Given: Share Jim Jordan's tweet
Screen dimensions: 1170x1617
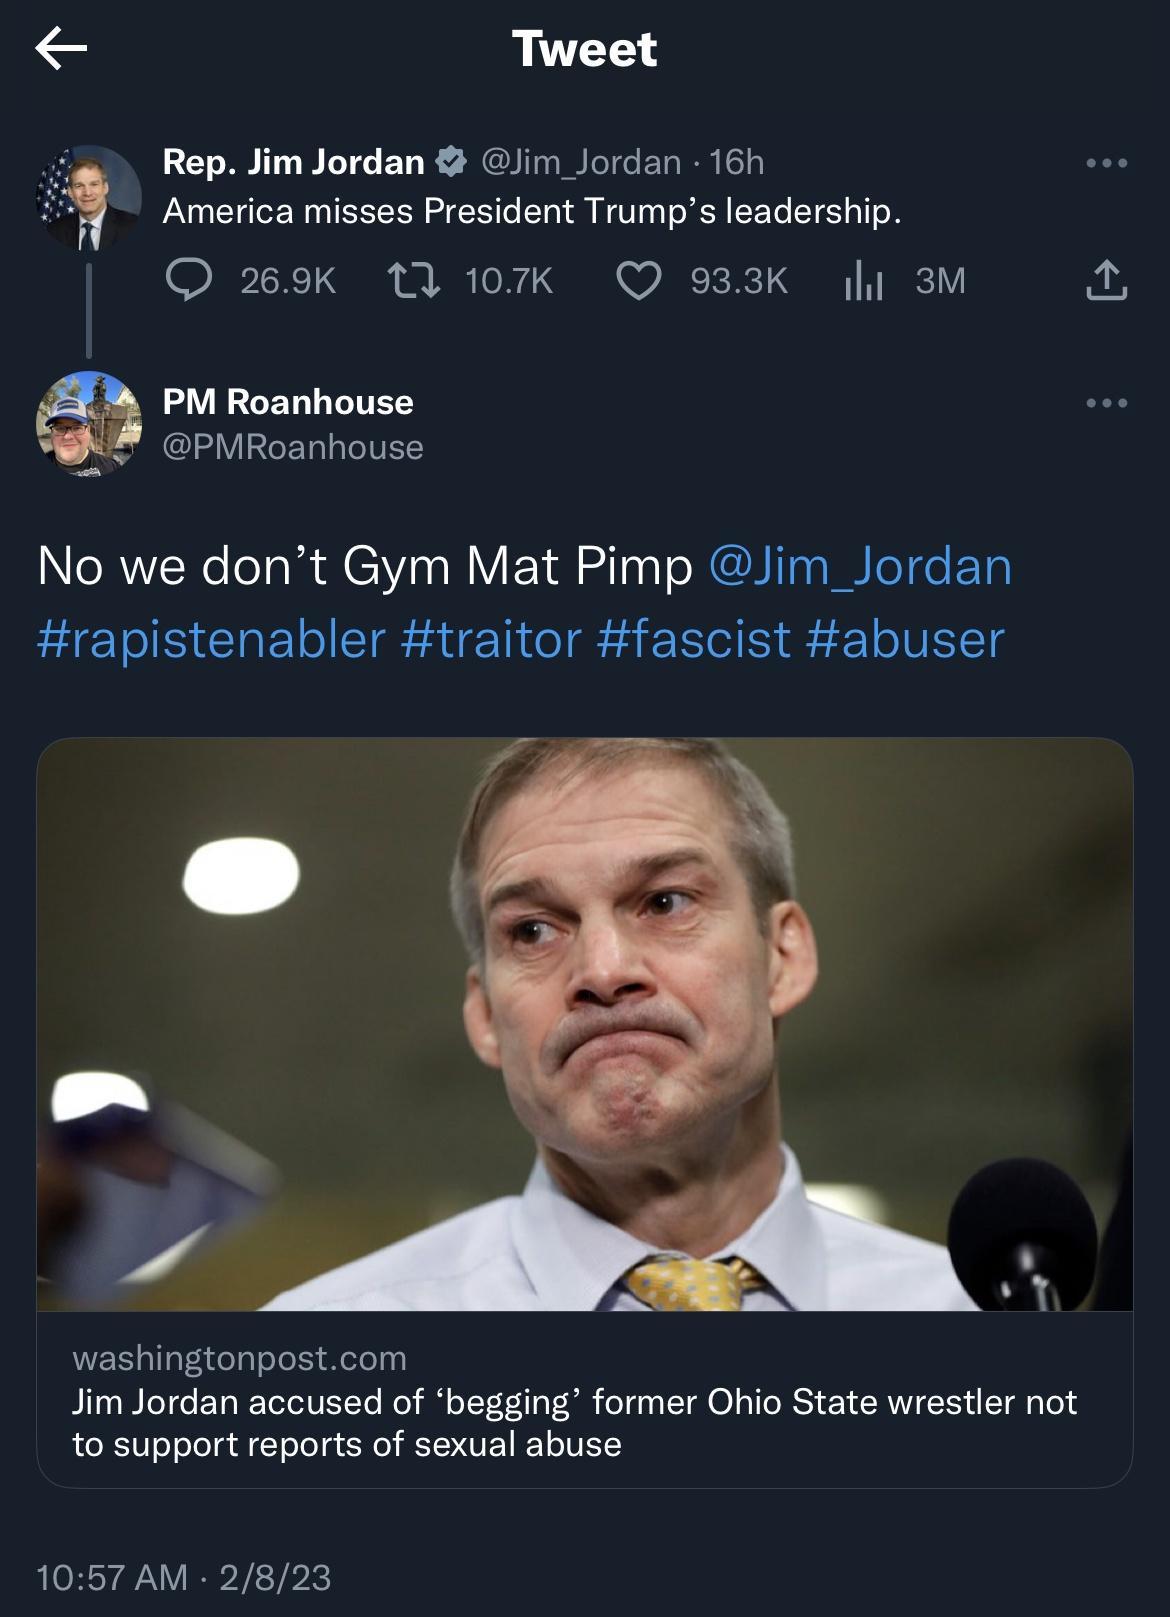Looking at the screenshot, I should click(1106, 281).
